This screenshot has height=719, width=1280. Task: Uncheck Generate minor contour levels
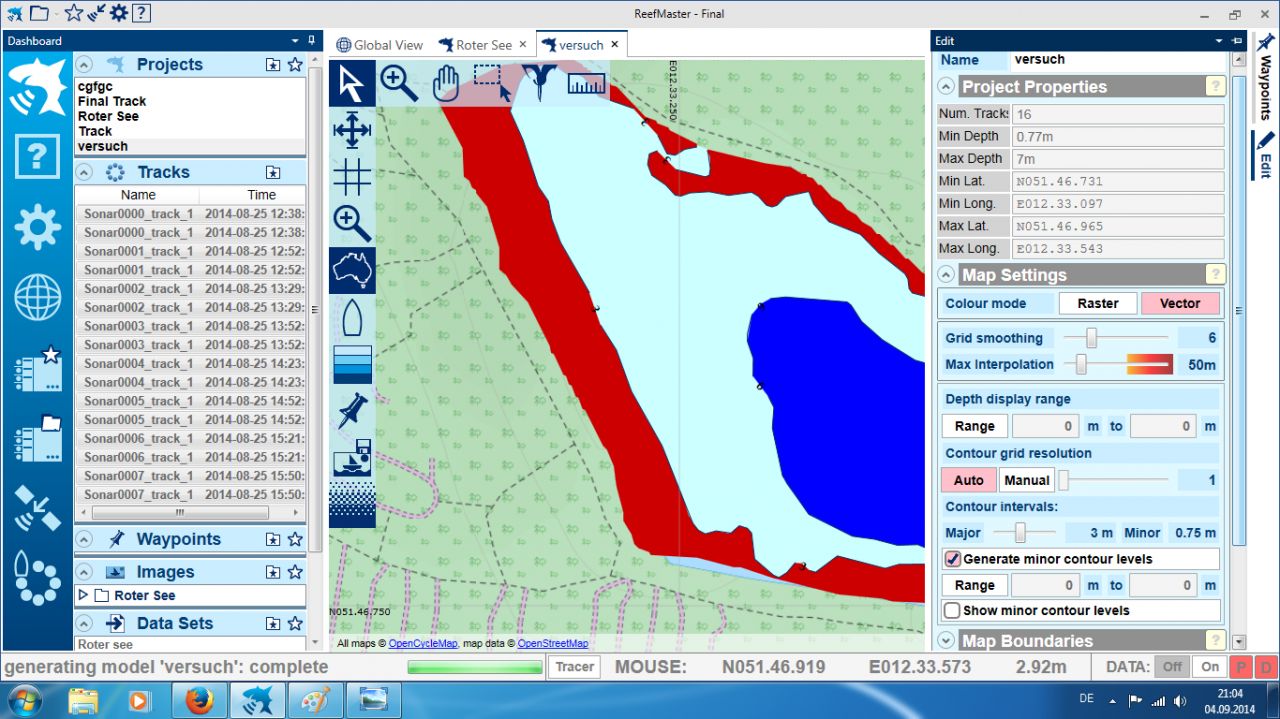(x=953, y=559)
